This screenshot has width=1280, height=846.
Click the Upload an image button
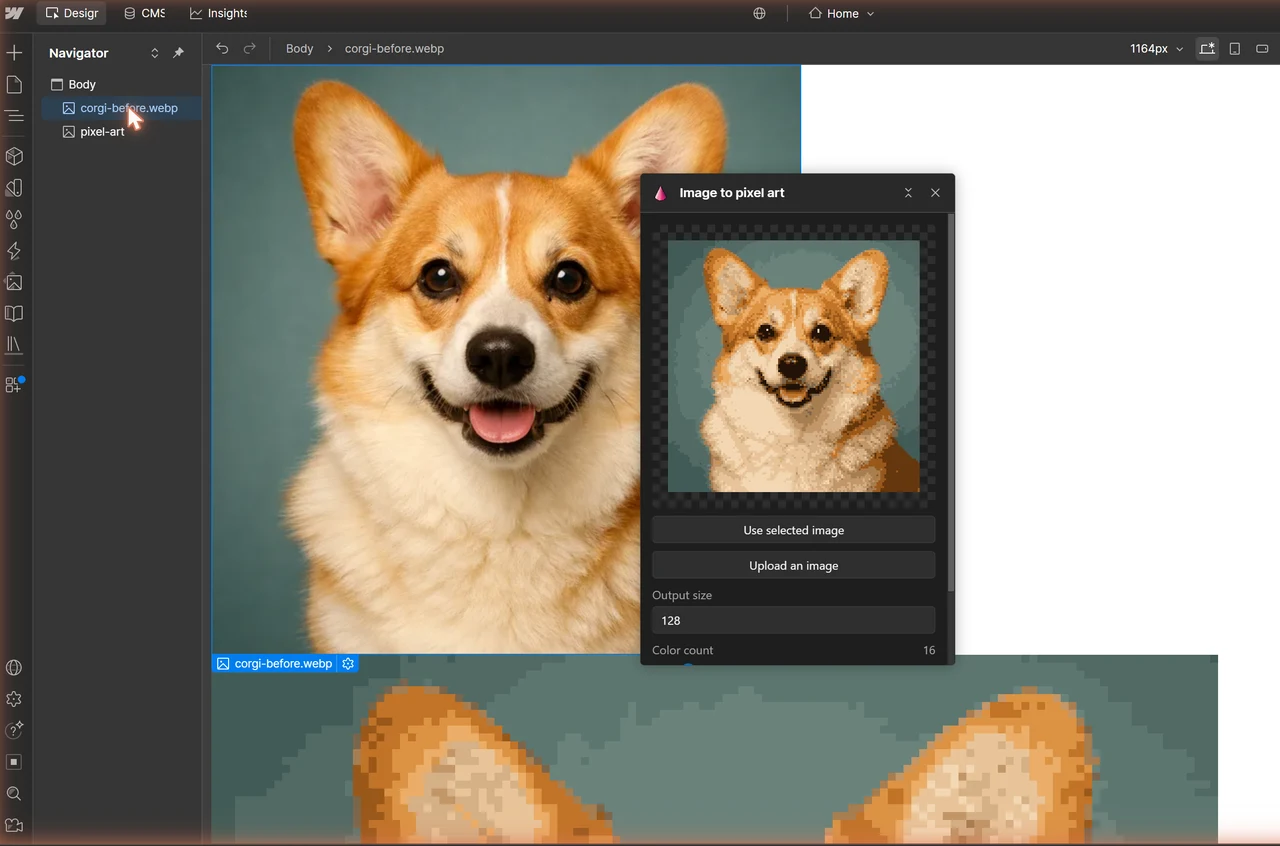[794, 565]
